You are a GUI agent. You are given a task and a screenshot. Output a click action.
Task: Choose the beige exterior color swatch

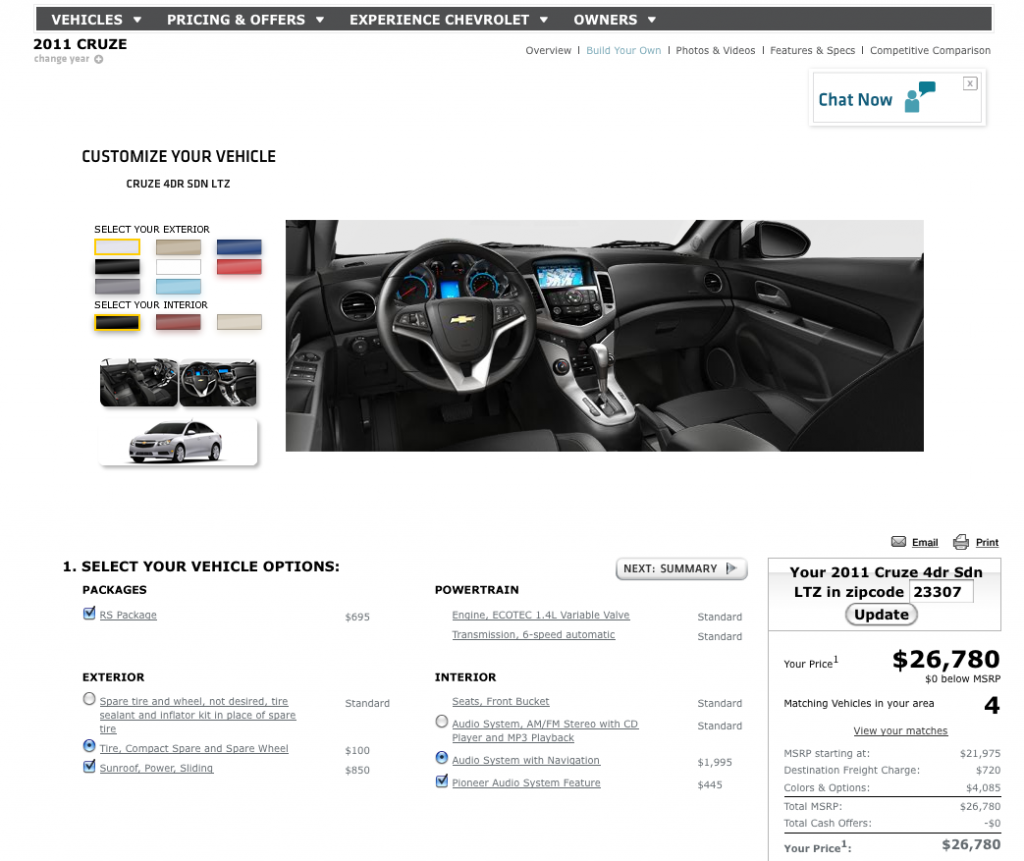point(178,247)
